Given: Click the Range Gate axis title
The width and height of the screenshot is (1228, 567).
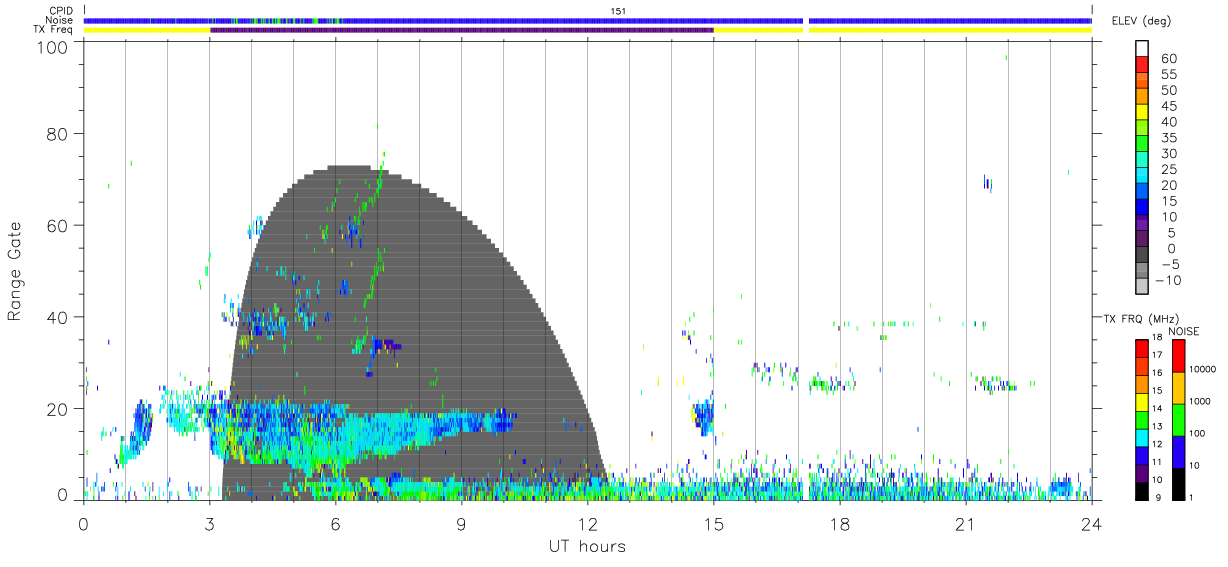Looking at the screenshot, I should click(15, 271).
